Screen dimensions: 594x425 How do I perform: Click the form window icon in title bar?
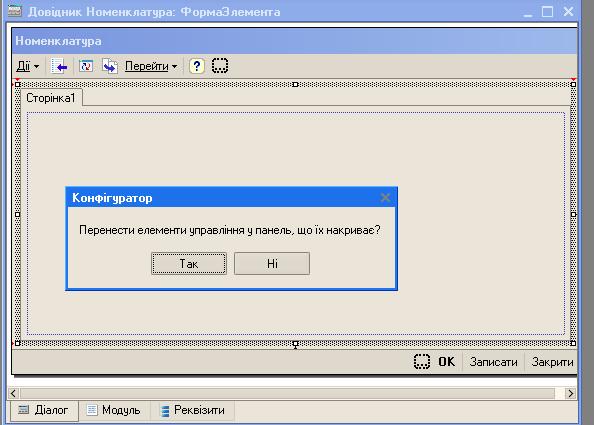click(x=15, y=11)
